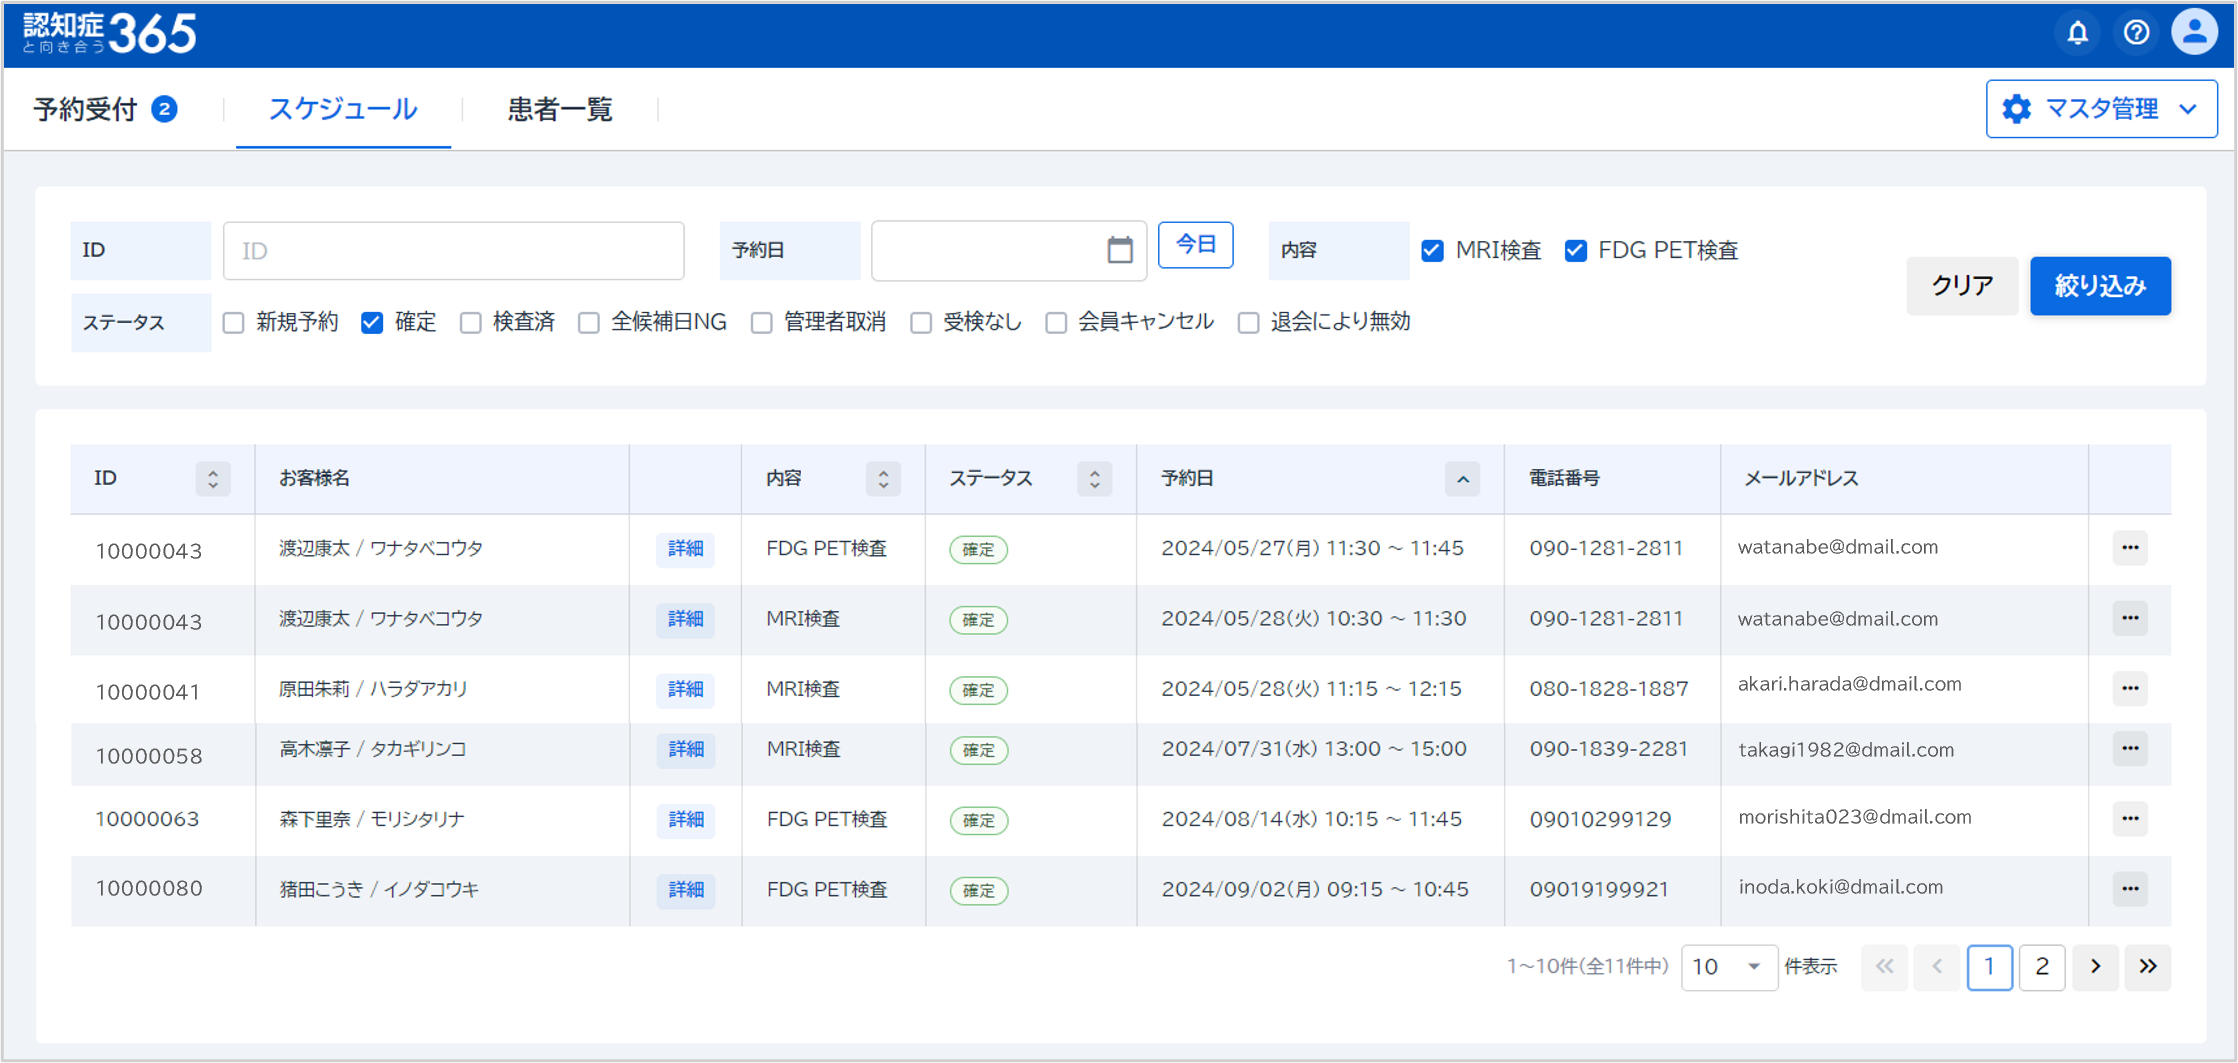Open the notifications bell icon
The image size is (2238, 1063).
coord(2077,33)
